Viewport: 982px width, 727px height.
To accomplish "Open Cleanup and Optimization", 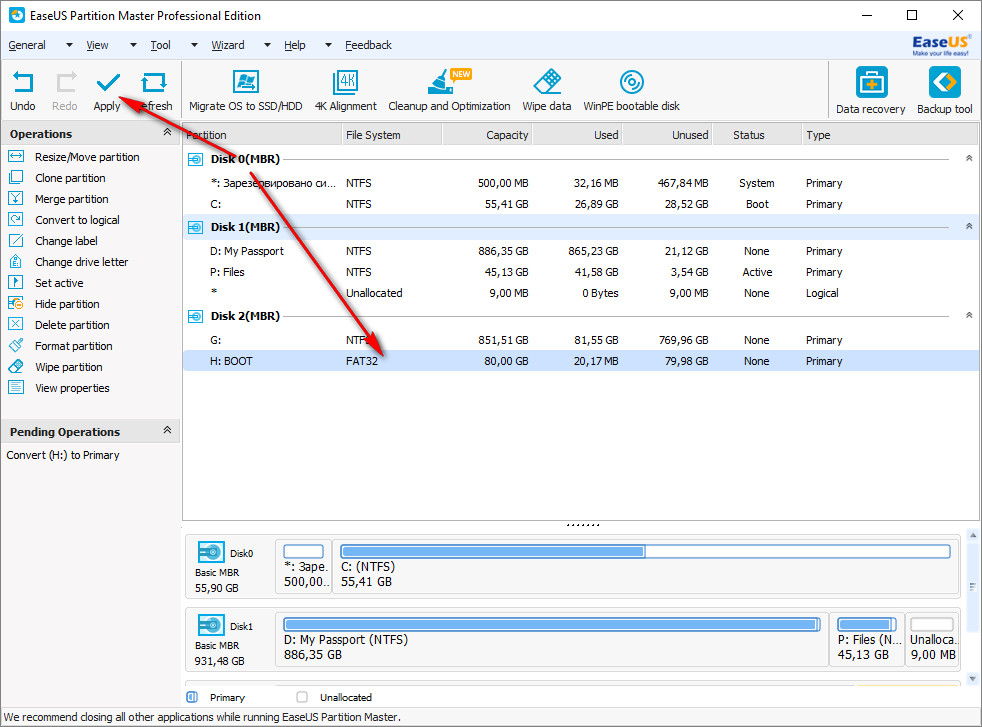I will pos(449,91).
